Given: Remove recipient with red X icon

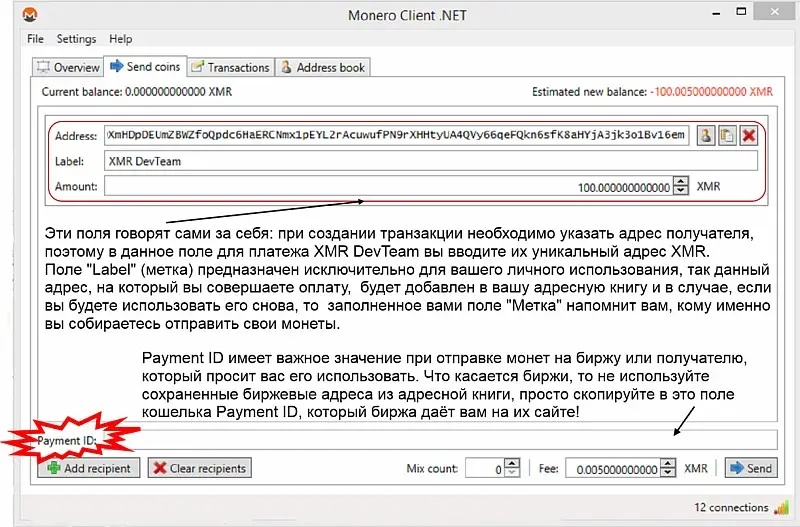Looking at the screenshot, I should click(x=748, y=136).
